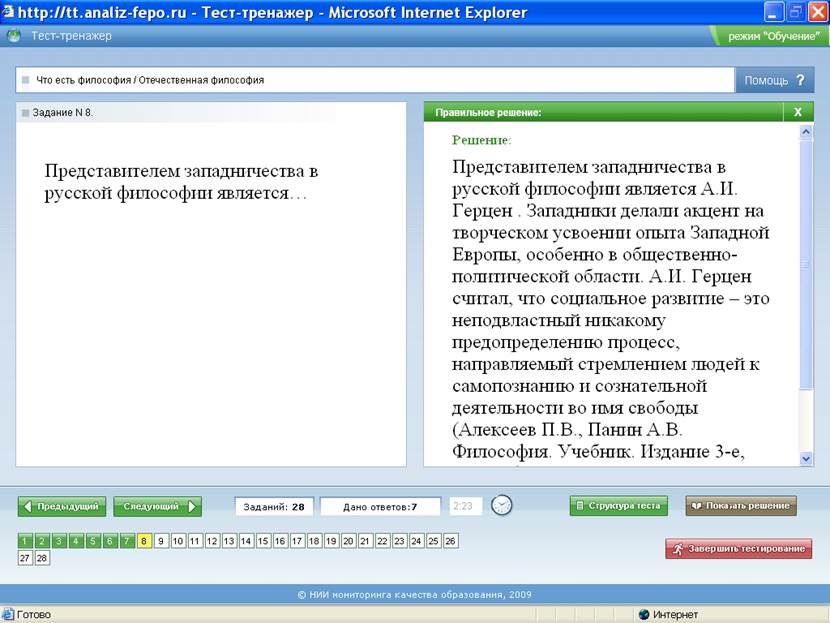Jump to question 17
The image size is (830, 623).
click(x=297, y=541)
